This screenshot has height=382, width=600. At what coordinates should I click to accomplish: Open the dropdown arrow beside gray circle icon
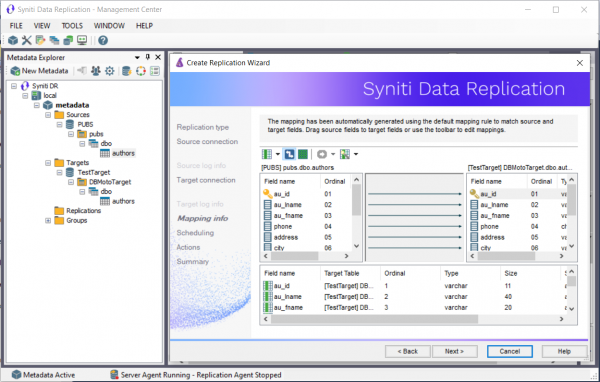(x=333, y=154)
